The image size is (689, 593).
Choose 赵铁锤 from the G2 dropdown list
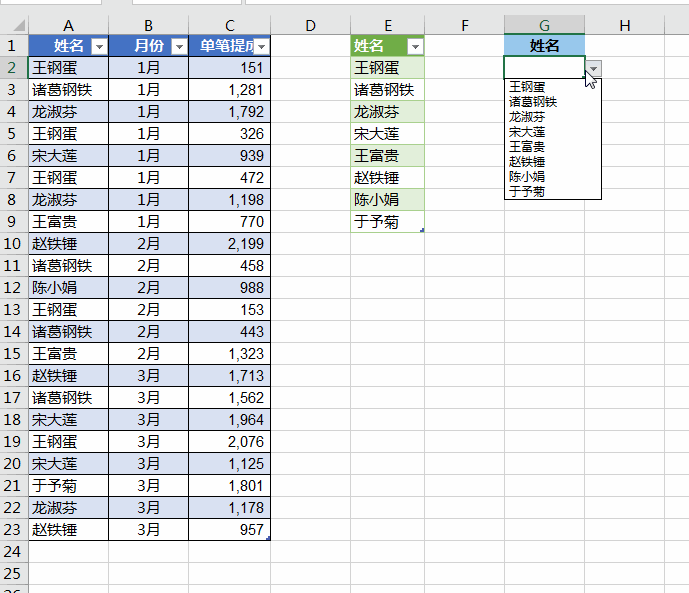coord(552,162)
